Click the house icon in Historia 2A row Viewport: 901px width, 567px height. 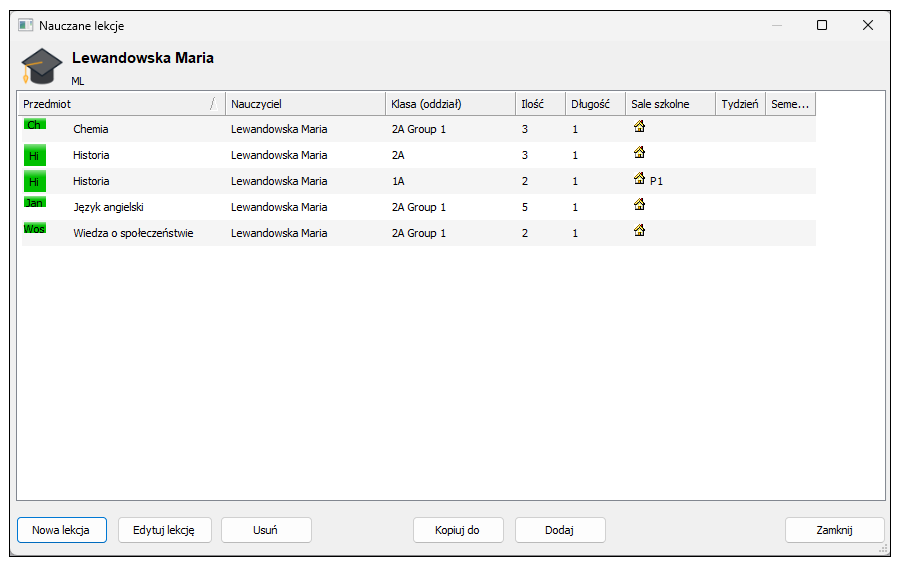(639, 152)
